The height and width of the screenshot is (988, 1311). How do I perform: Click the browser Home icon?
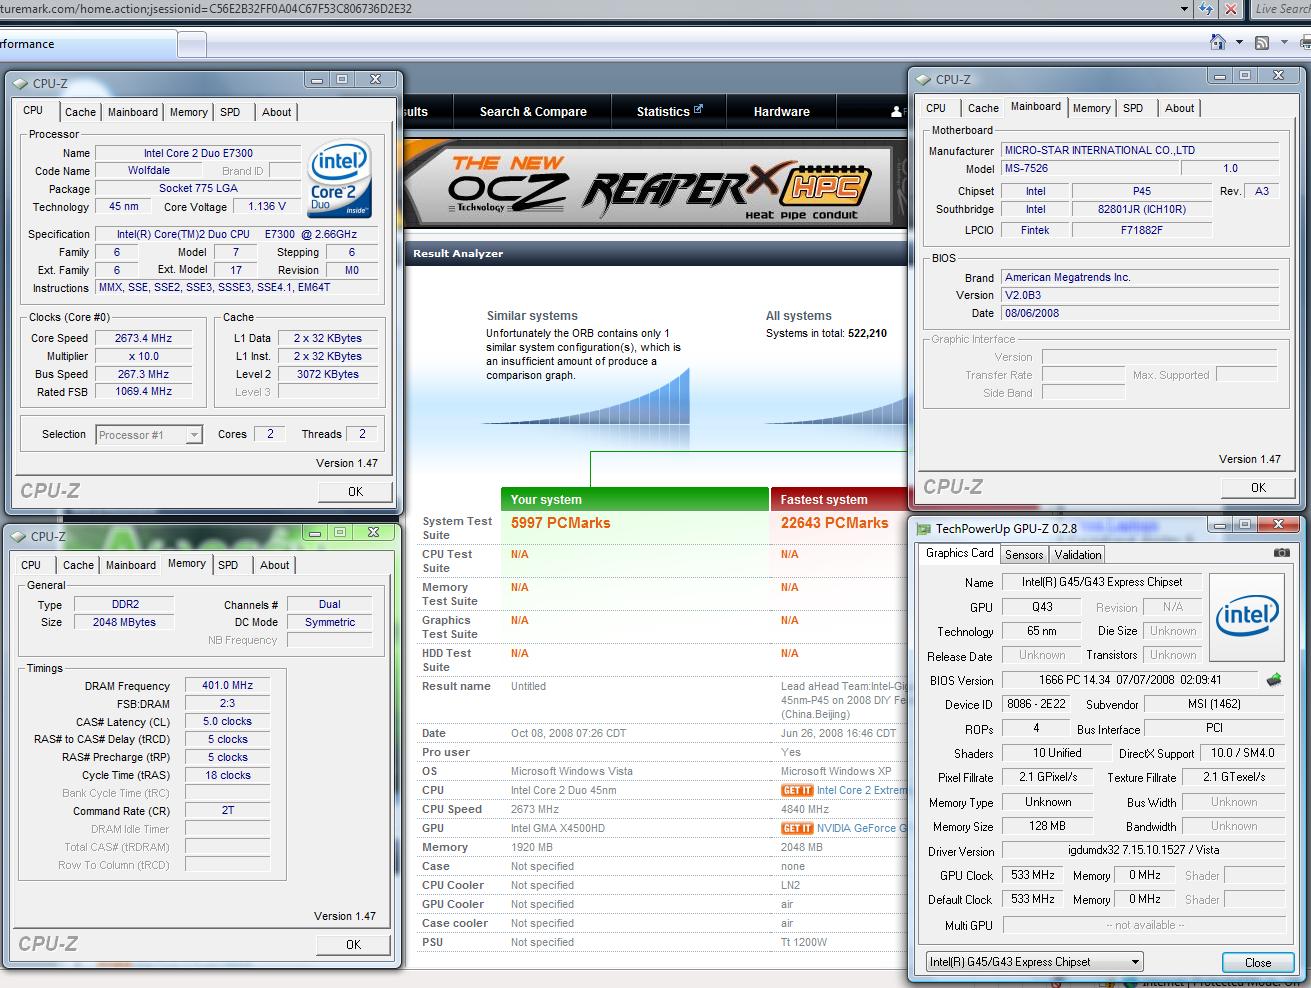(1218, 43)
